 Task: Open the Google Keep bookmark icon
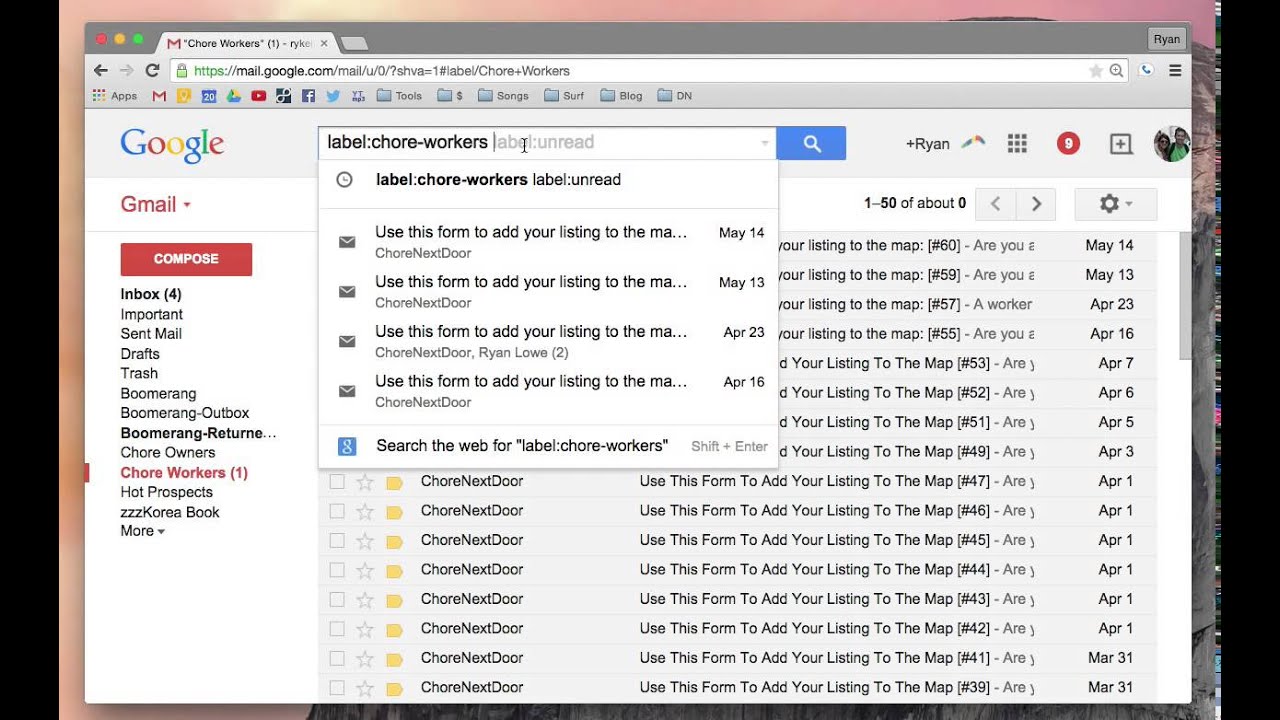pos(184,96)
